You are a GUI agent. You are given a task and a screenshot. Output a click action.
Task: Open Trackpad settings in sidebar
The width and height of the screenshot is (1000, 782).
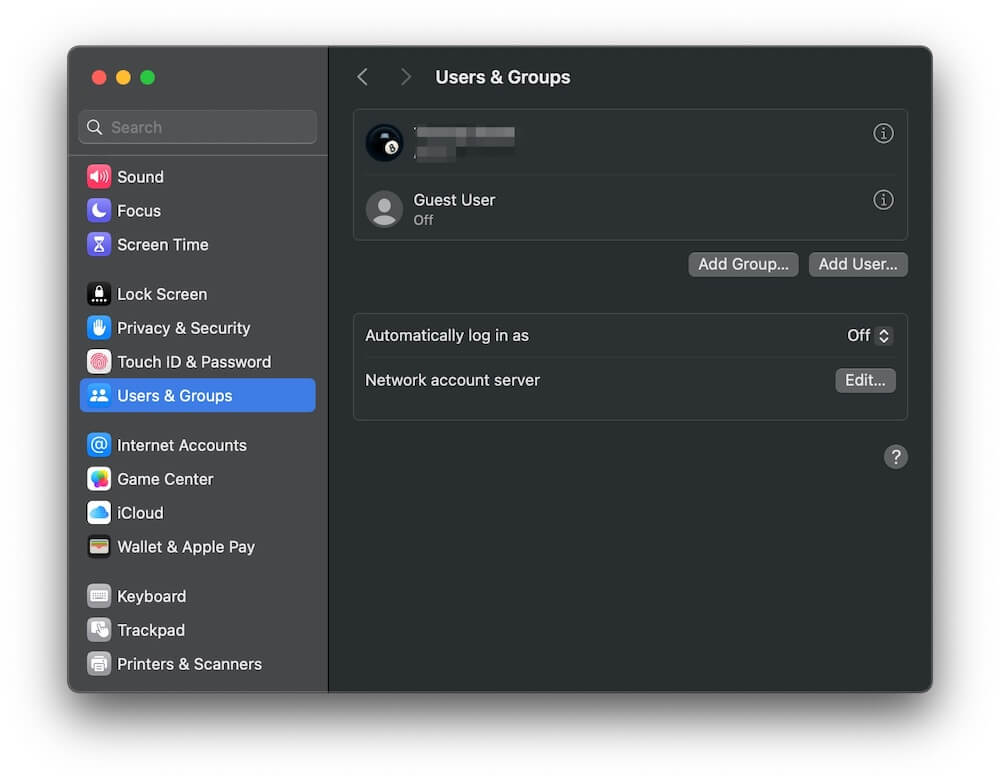point(197,630)
